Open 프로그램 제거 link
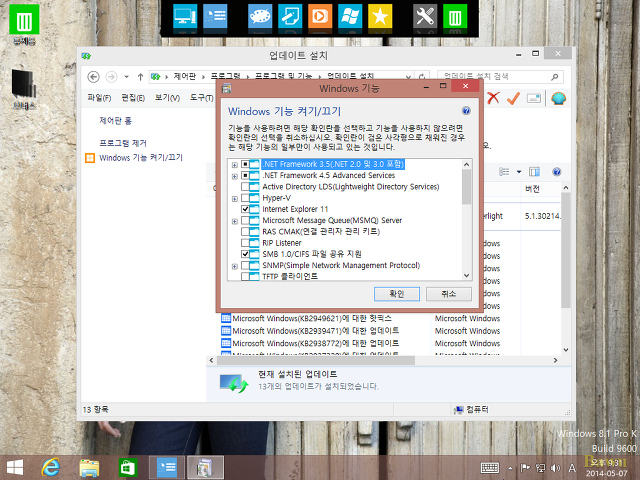The width and height of the screenshot is (640, 480). pyautogui.click(x=123, y=143)
